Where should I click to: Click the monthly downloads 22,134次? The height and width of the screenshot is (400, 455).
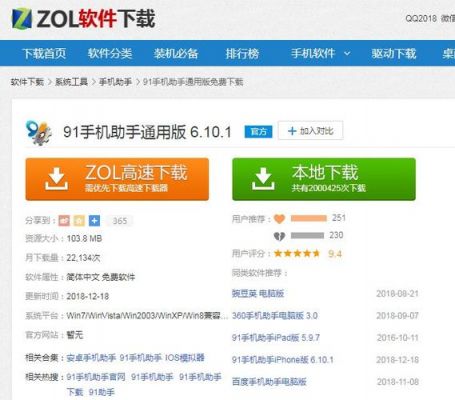point(83,258)
